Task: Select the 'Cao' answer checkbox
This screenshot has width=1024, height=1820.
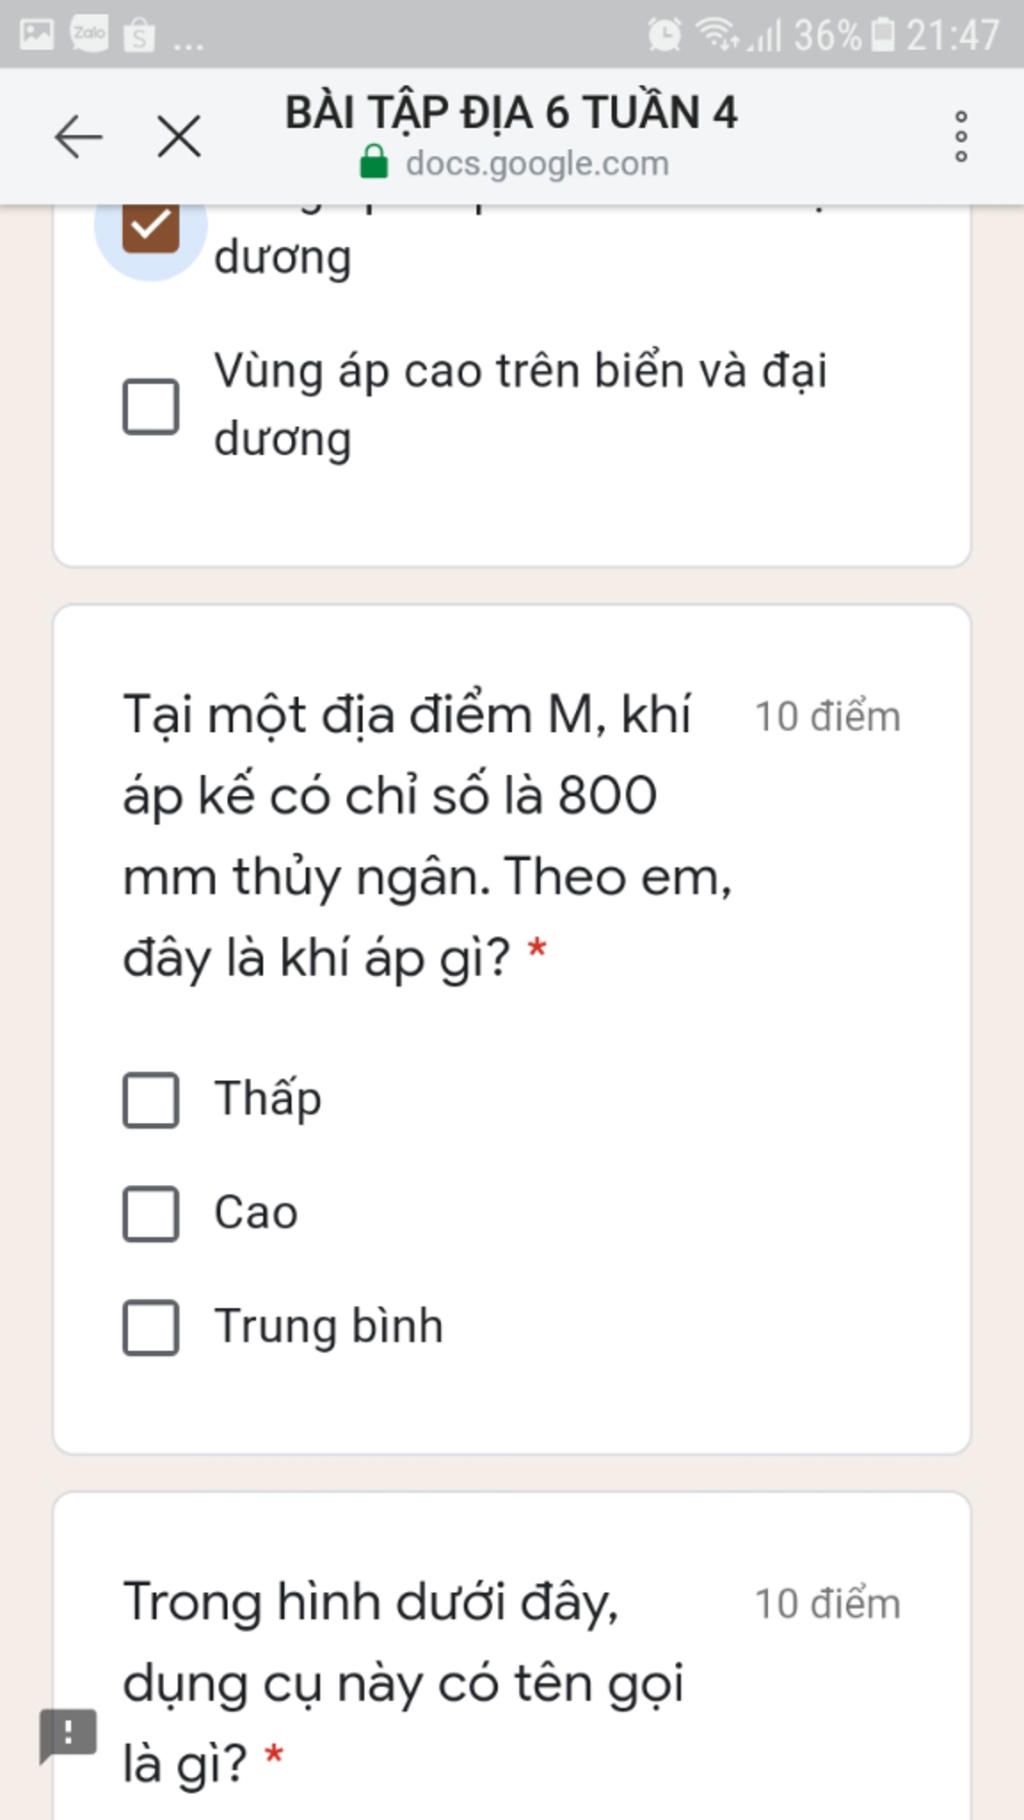Action: click(x=151, y=1214)
